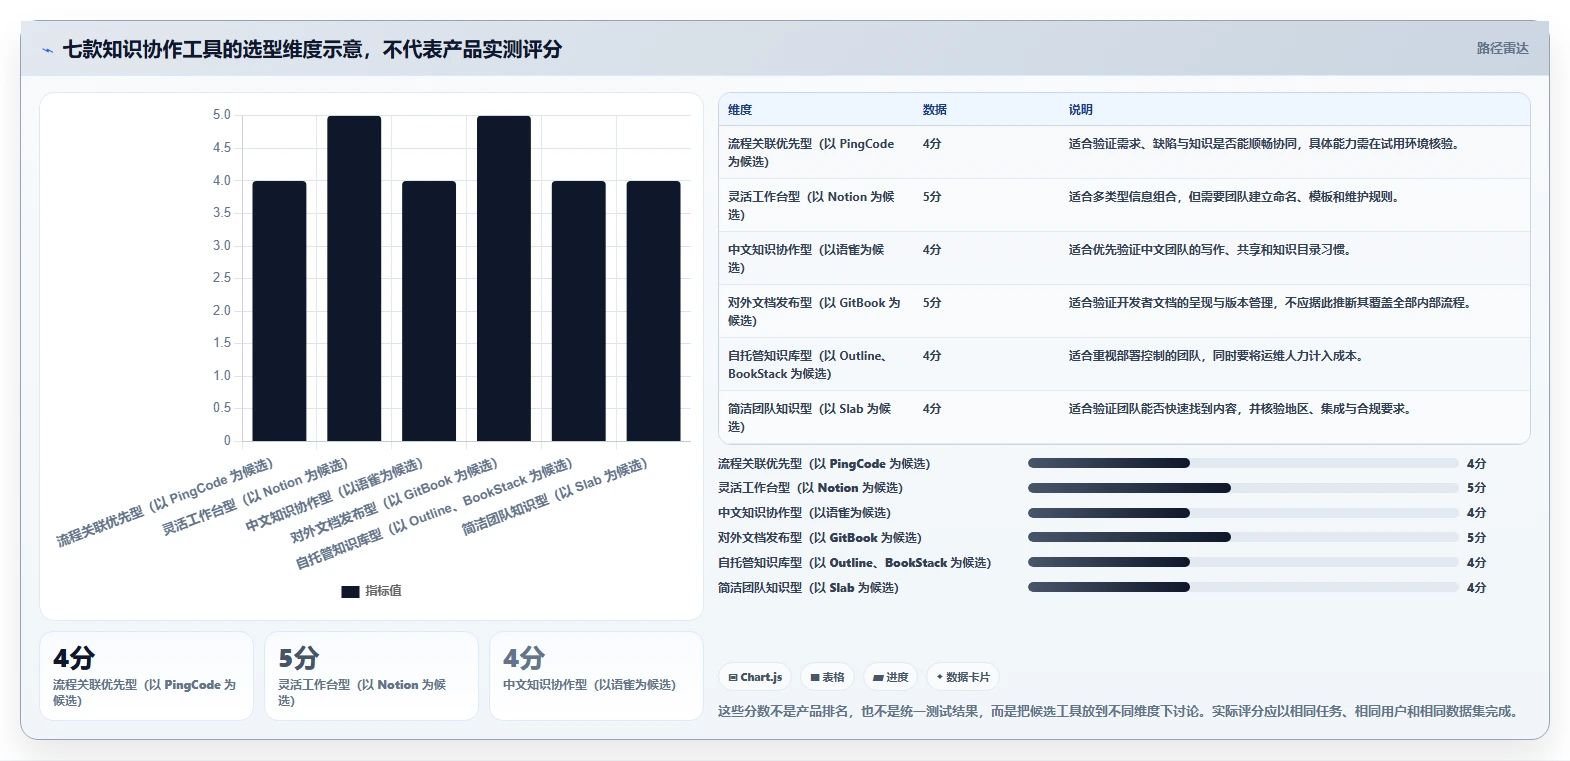
Task: Click the Notion progress bar
Action: (x=1243, y=488)
